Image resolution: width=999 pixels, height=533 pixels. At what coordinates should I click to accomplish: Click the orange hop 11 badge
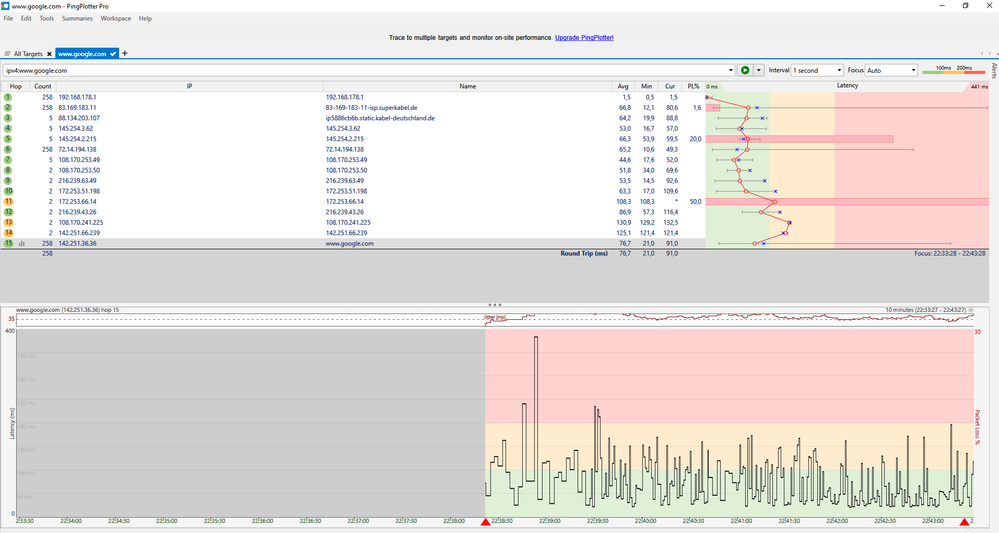click(x=8, y=201)
